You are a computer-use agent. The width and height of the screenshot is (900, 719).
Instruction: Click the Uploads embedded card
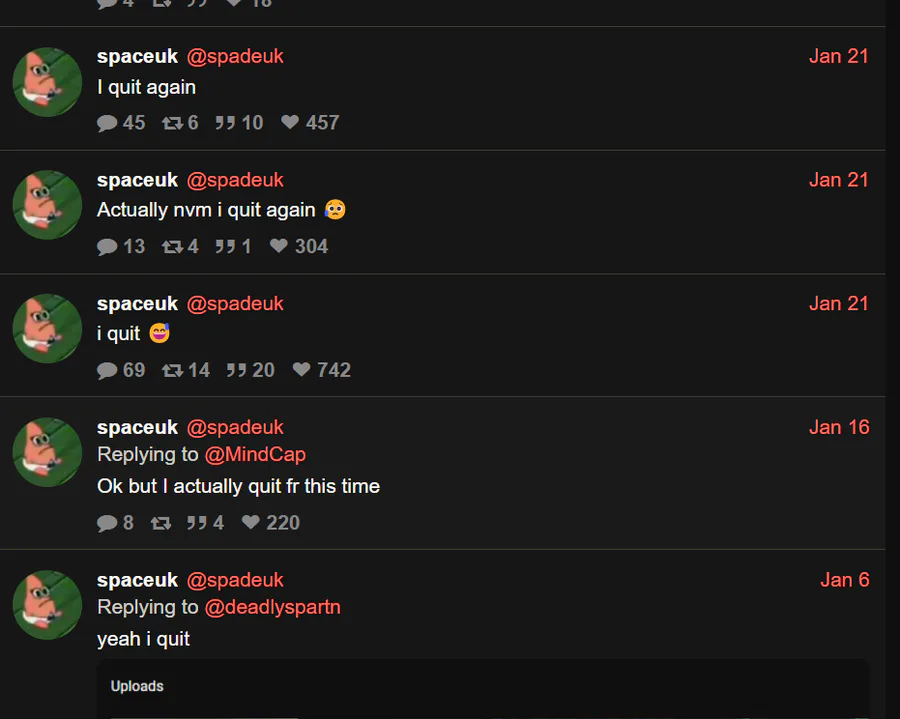click(483, 689)
